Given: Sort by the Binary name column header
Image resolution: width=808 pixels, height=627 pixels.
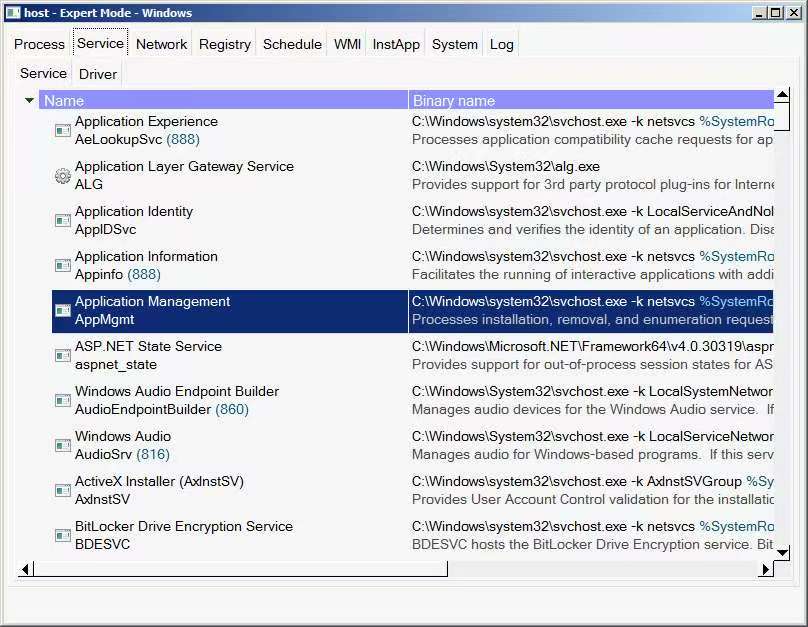Looking at the screenshot, I should [x=590, y=101].
